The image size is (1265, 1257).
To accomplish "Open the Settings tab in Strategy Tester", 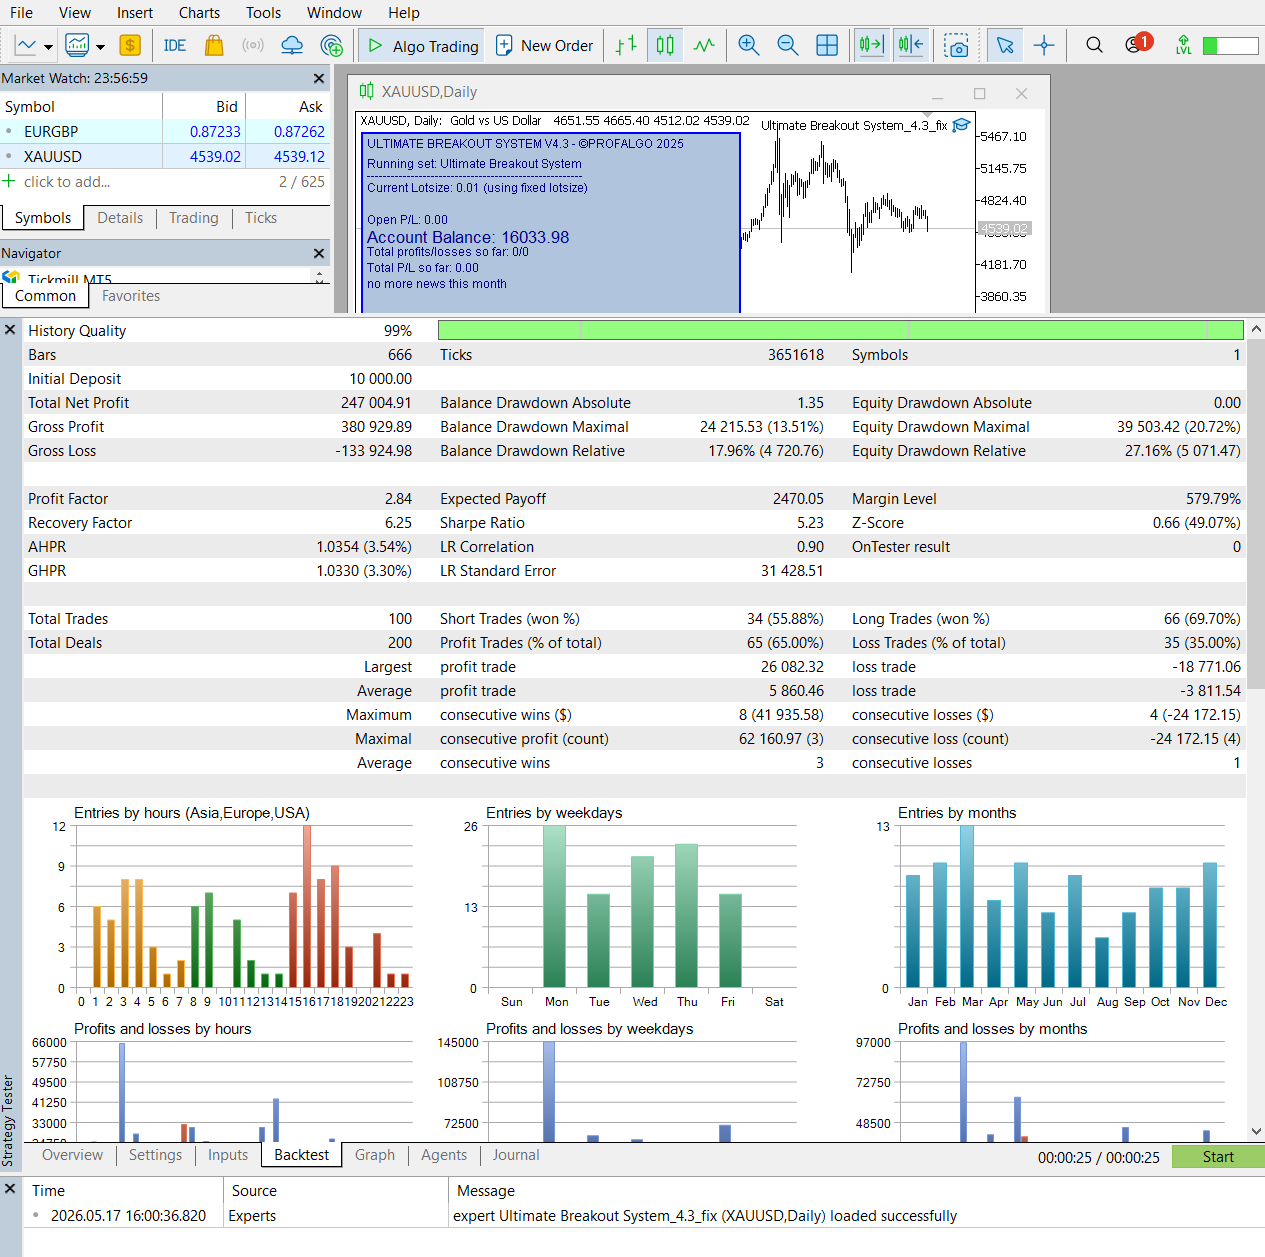I will coord(155,1155).
